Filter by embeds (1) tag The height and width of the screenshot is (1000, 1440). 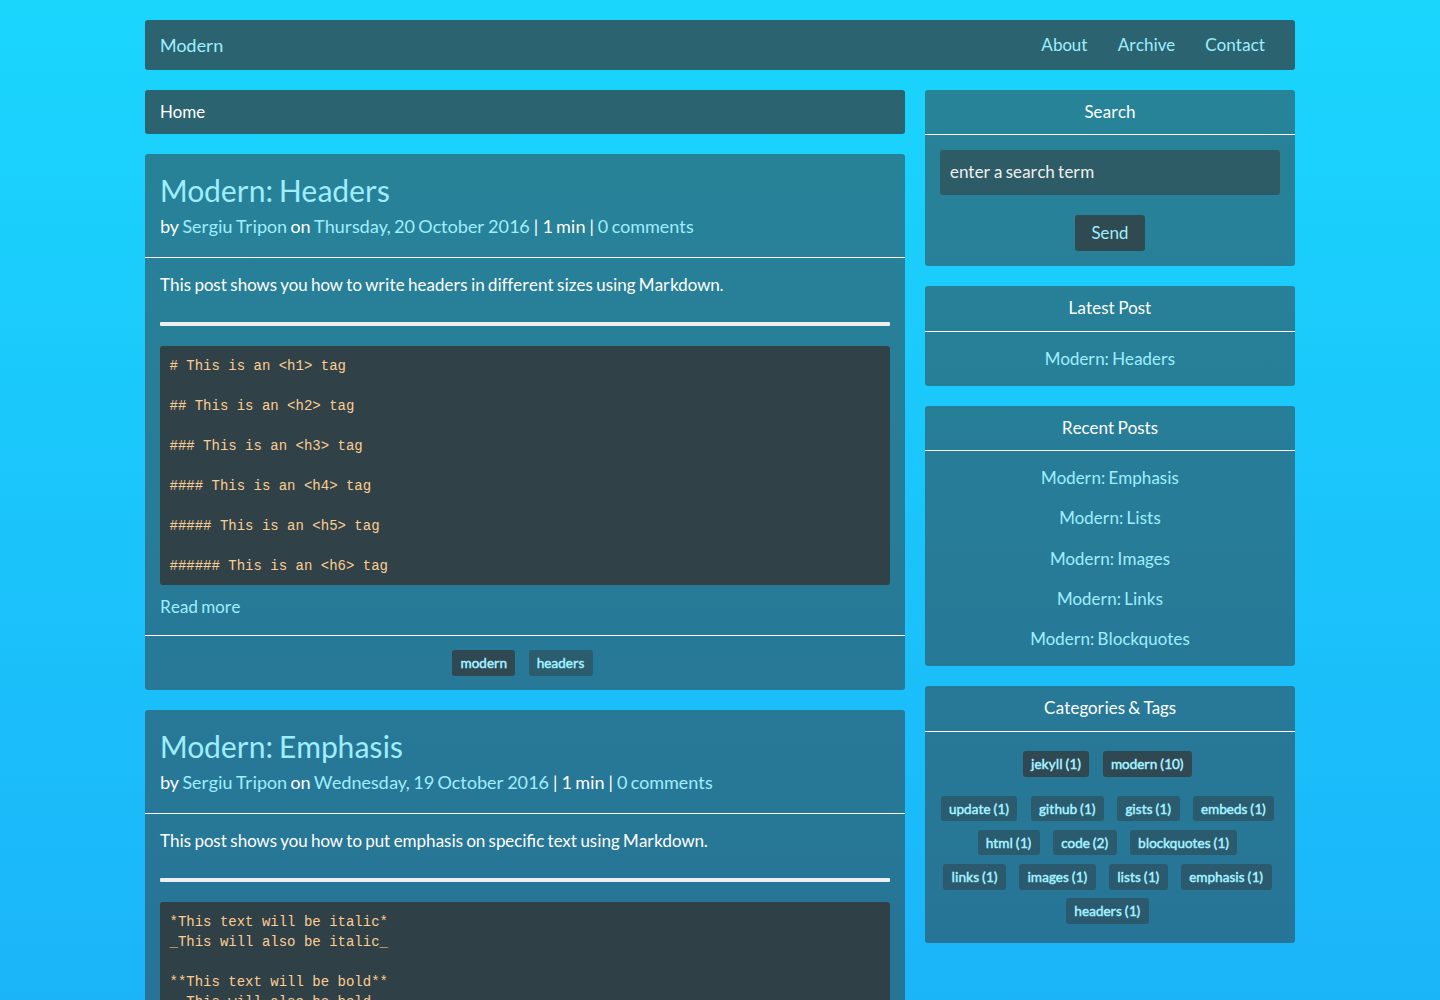coord(1233,809)
